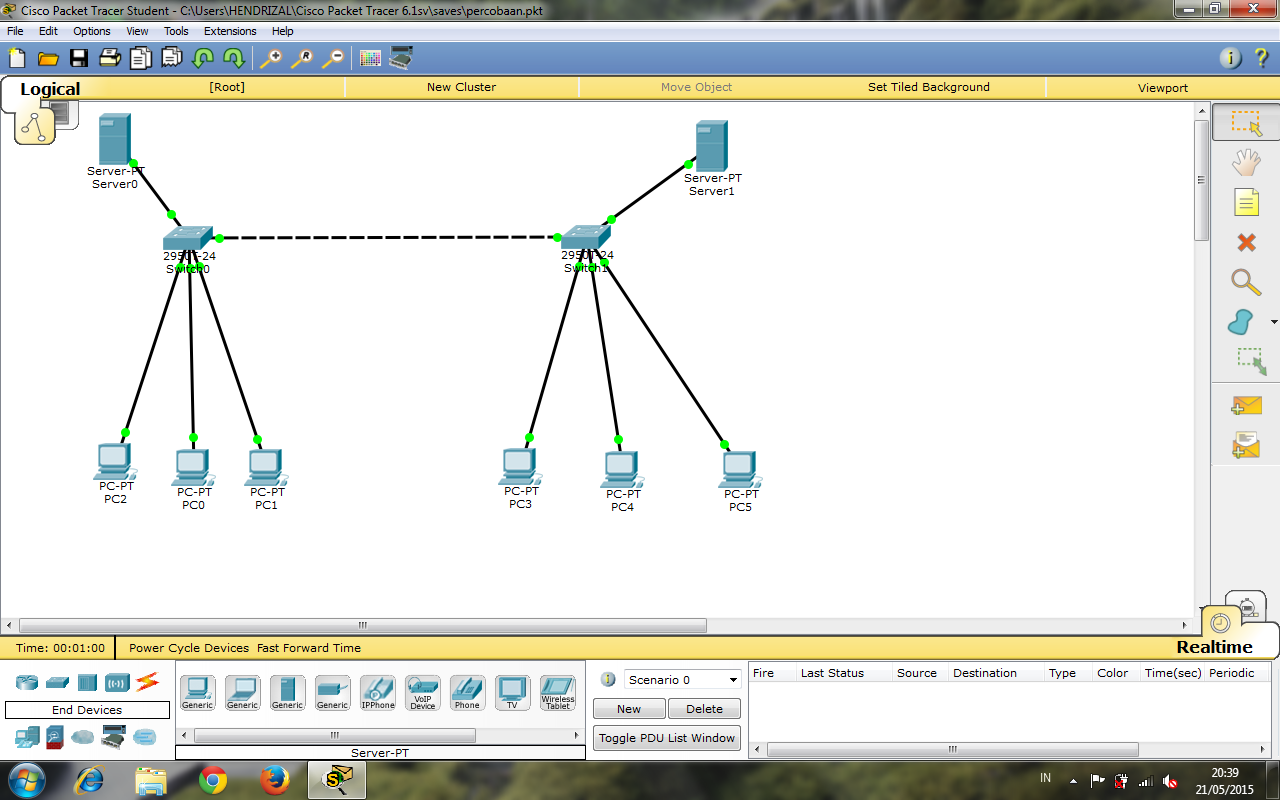Open the custom devices dialog icon

(401, 58)
